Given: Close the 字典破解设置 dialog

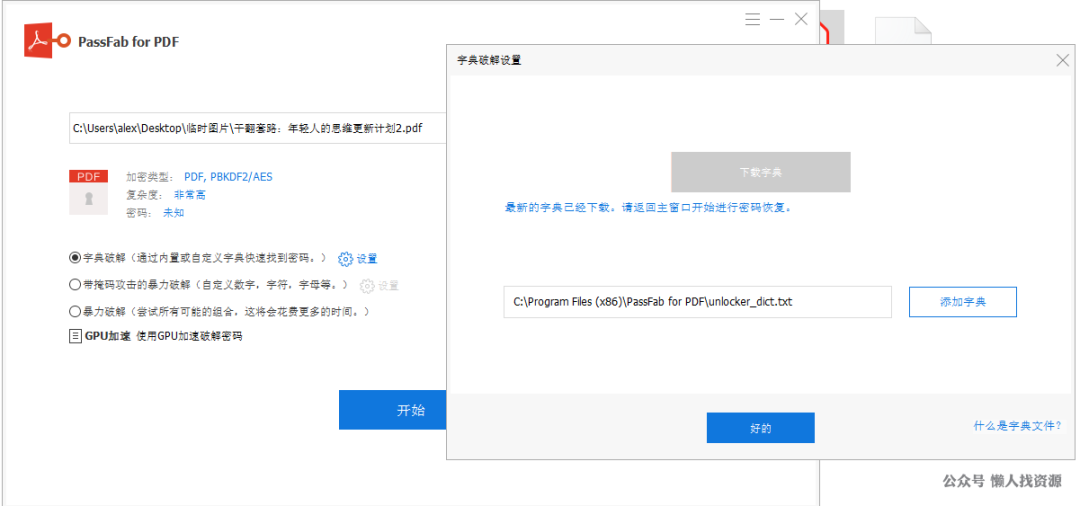Looking at the screenshot, I should [x=1063, y=60].
